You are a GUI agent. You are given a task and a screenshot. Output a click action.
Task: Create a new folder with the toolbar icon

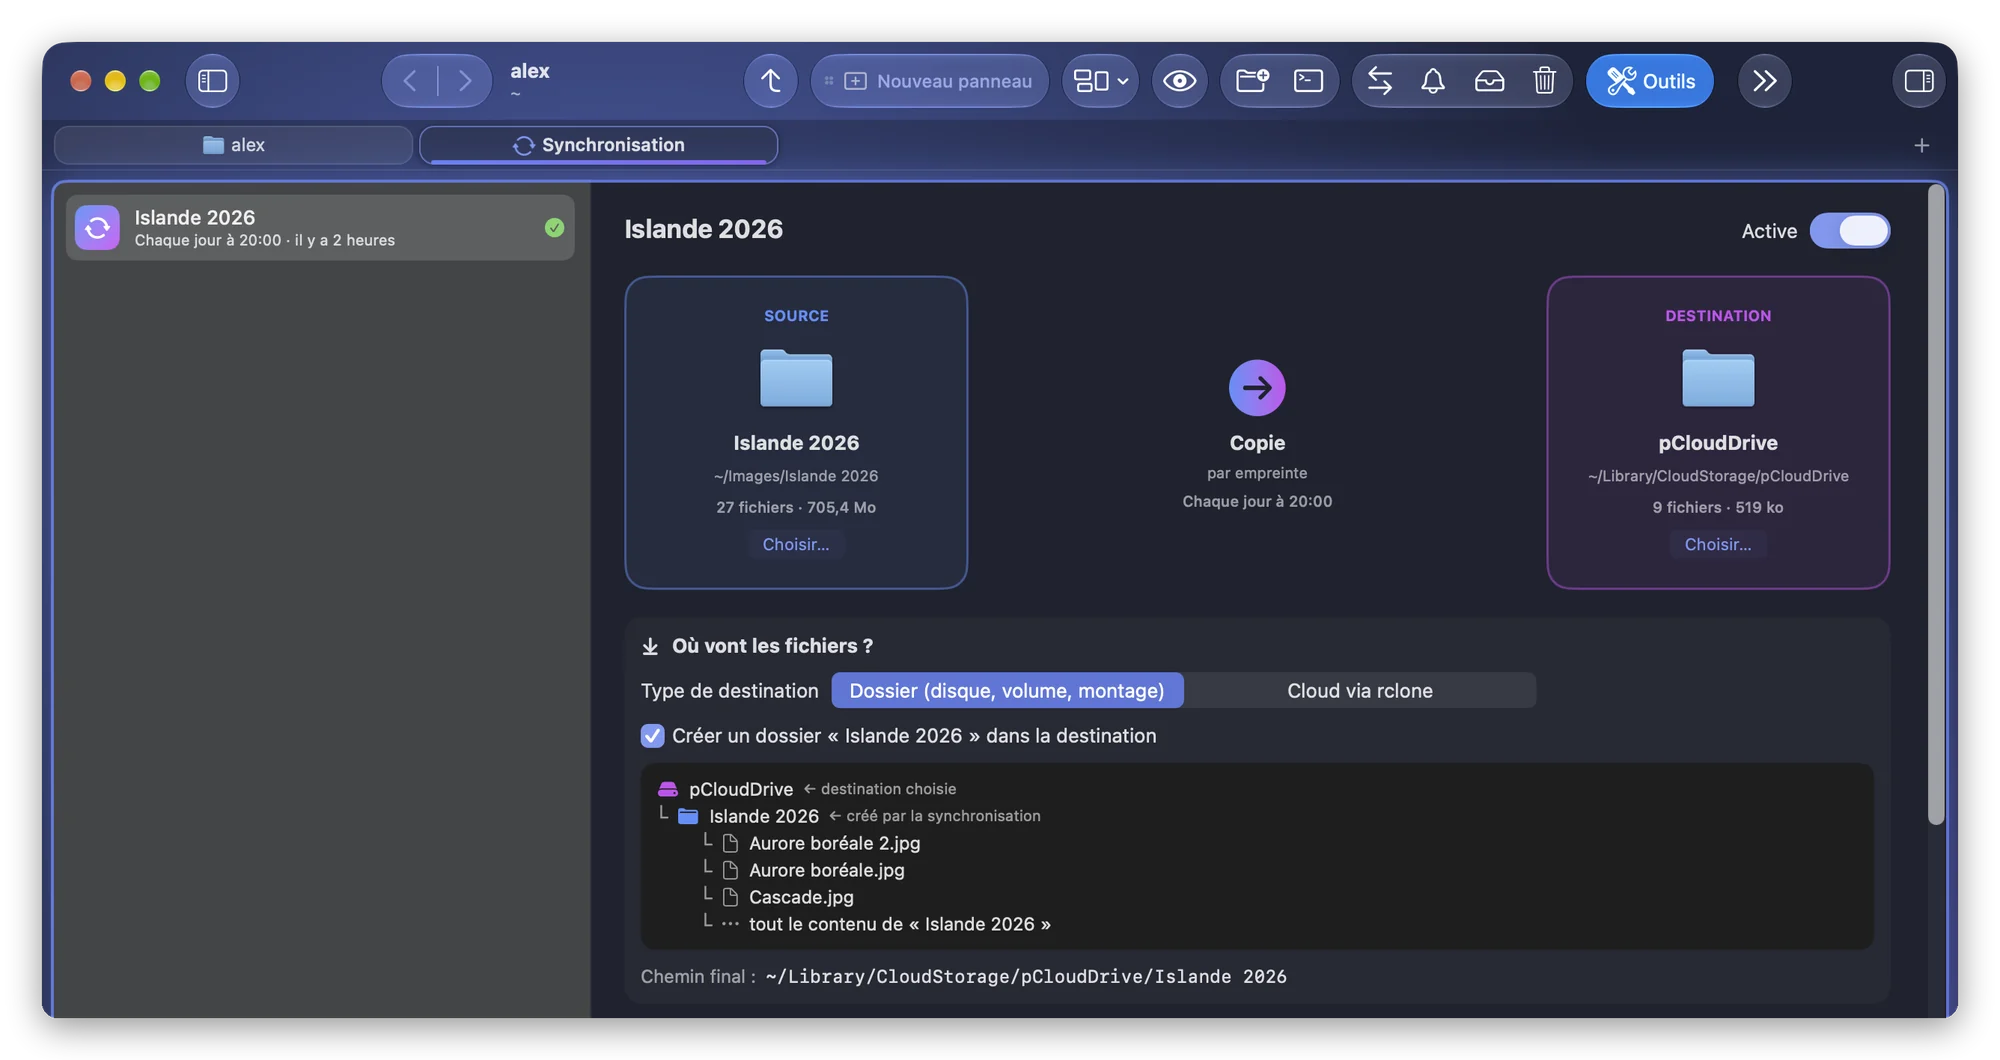click(x=1252, y=81)
